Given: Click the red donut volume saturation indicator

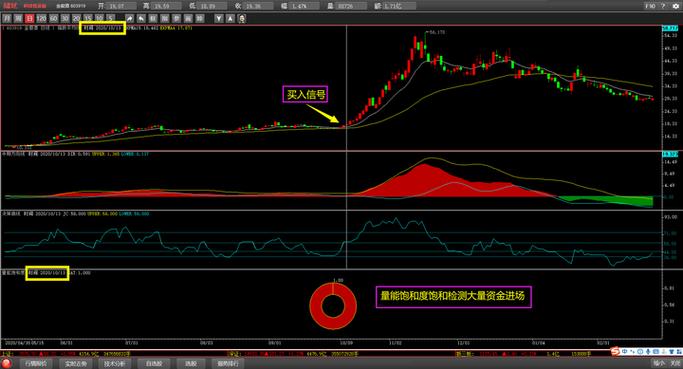Looking at the screenshot, I should tap(333, 306).
